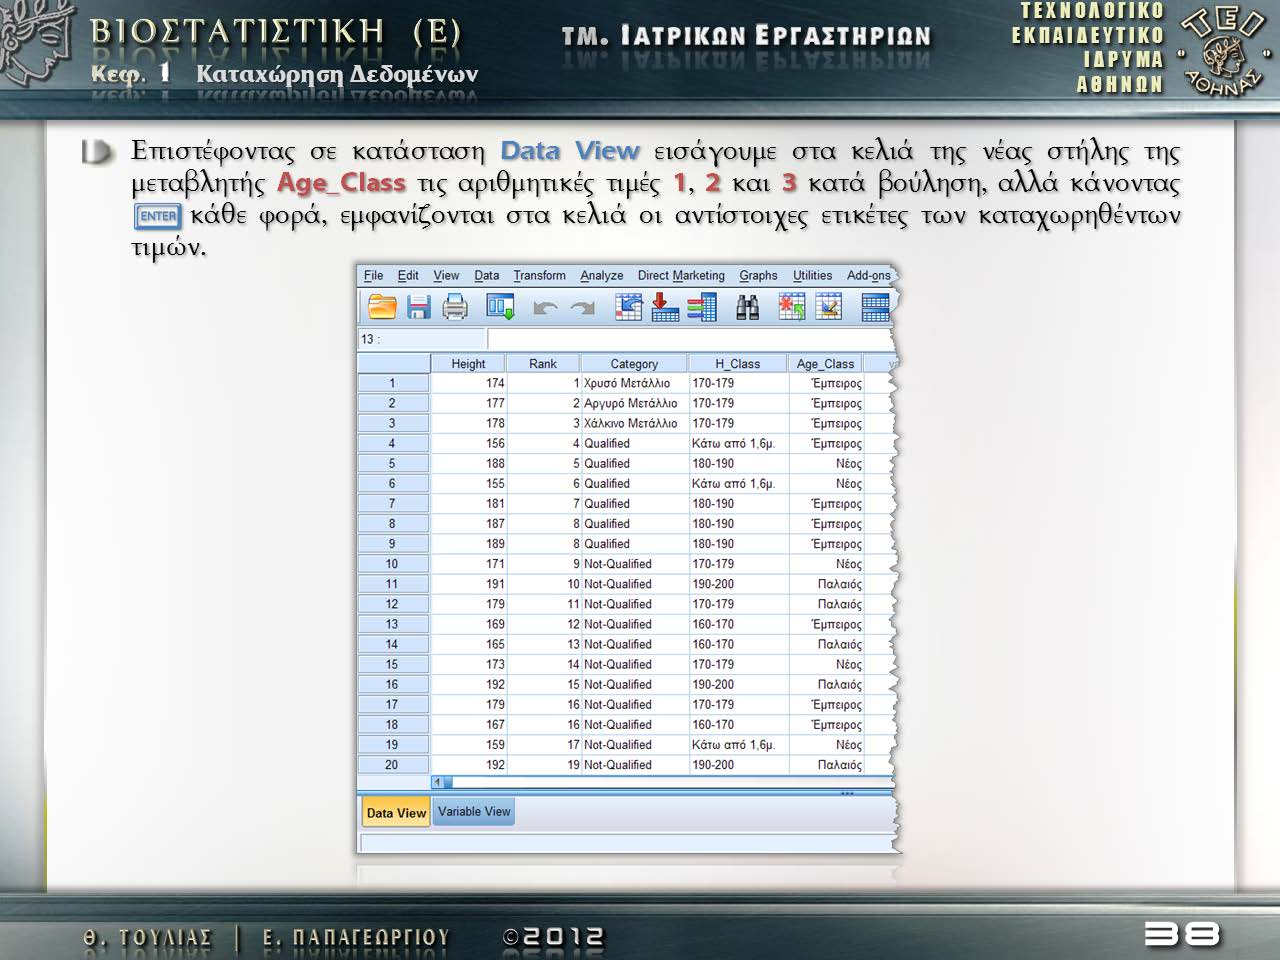Click Not-Qualified cell in row 10

point(635,564)
